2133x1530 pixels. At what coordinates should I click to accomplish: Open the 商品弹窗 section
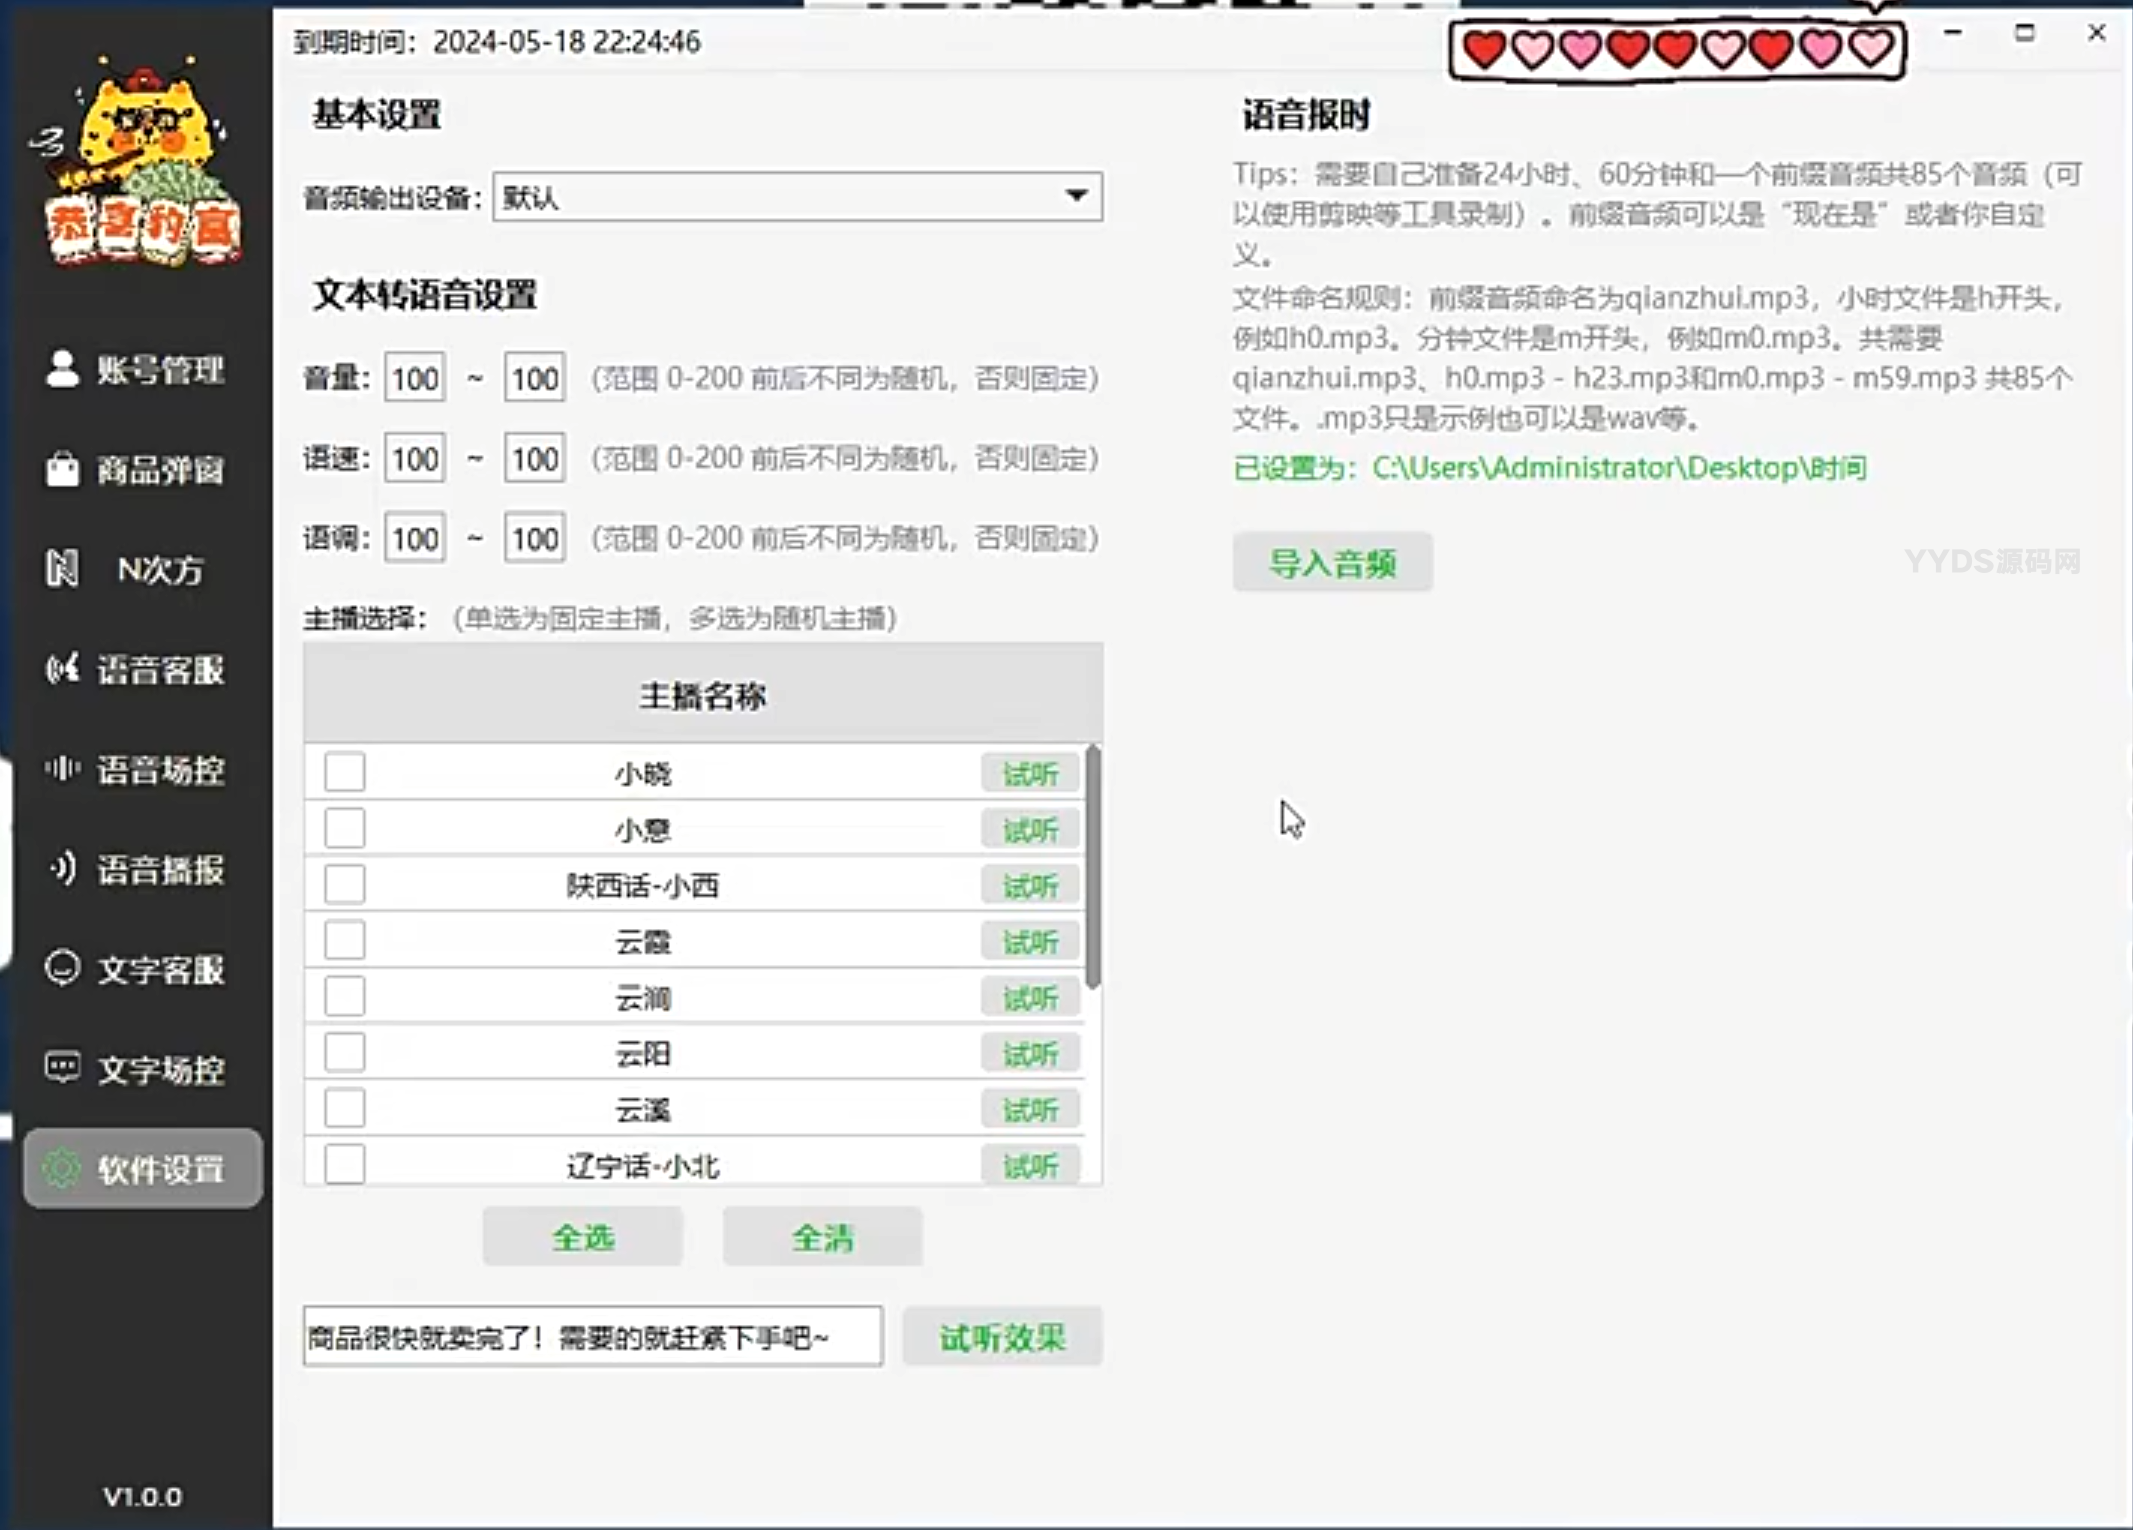coord(140,470)
